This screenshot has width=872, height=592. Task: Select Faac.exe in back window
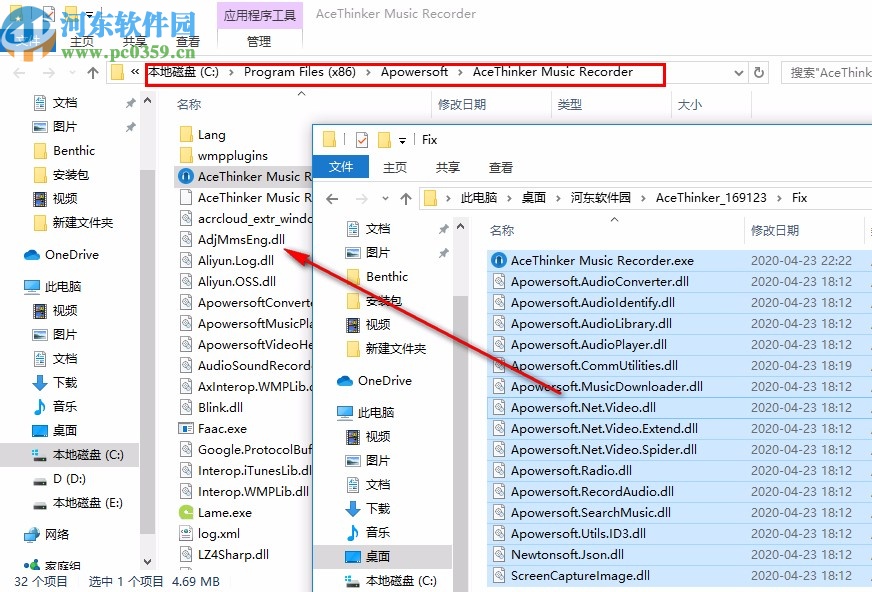(x=222, y=429)
